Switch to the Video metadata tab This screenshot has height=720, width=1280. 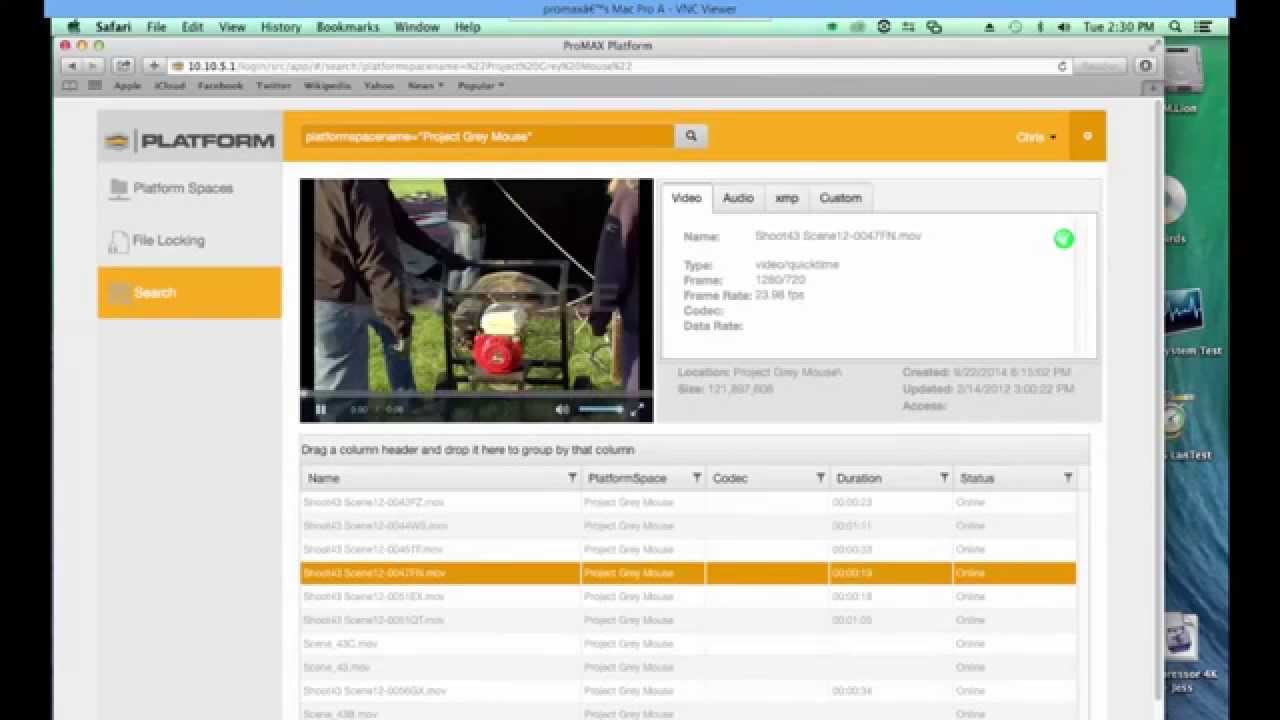(686, 198)
